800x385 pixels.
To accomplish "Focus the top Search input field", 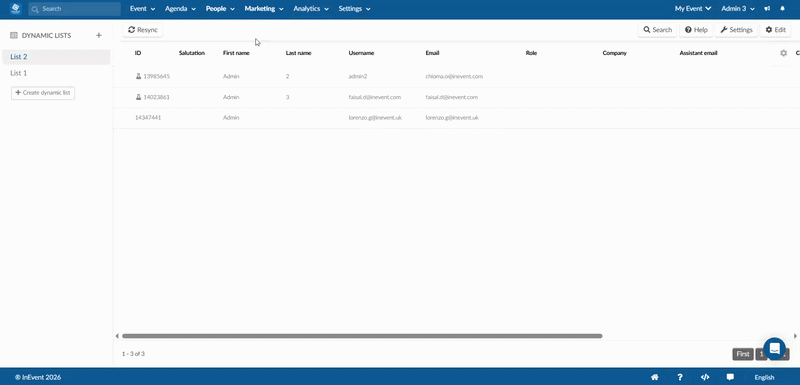I will pos(74,9).
